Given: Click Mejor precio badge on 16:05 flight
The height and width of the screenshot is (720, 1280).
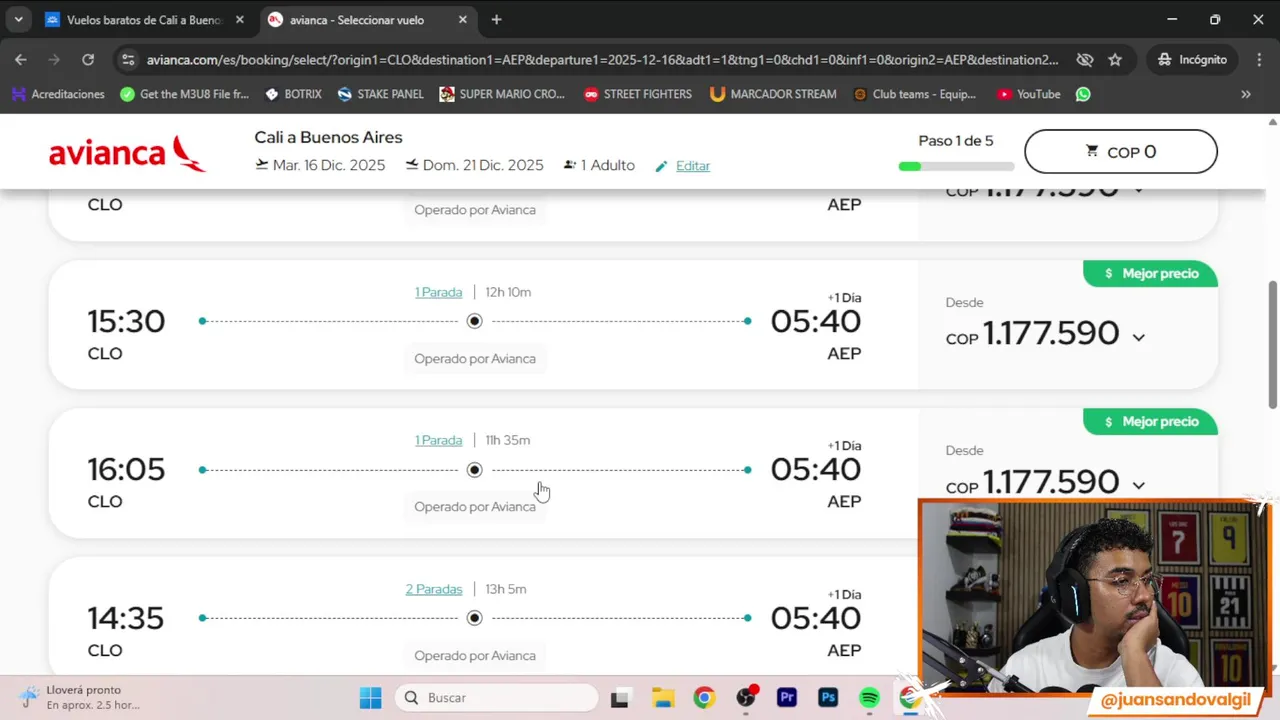Looking at the screenshot, I should click(1150, 421).
